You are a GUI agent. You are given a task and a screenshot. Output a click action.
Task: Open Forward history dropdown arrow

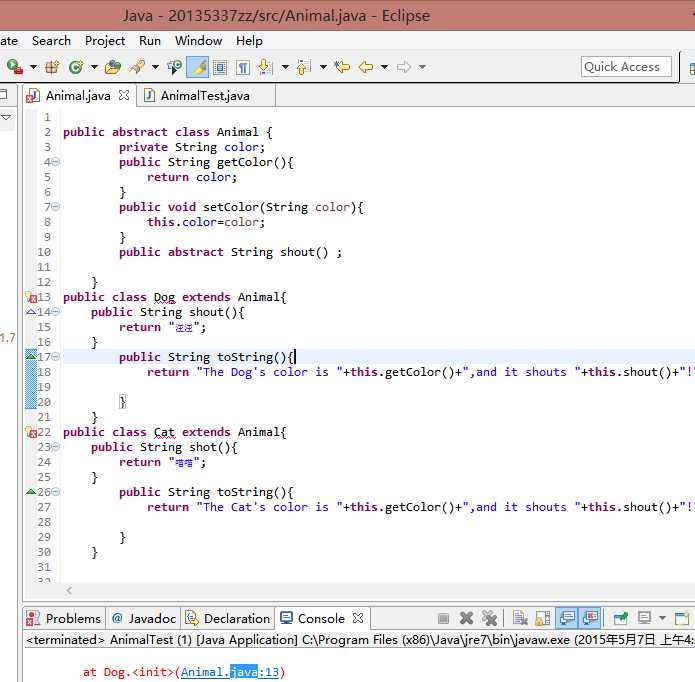pyautogui.click(x=422, y=67)
